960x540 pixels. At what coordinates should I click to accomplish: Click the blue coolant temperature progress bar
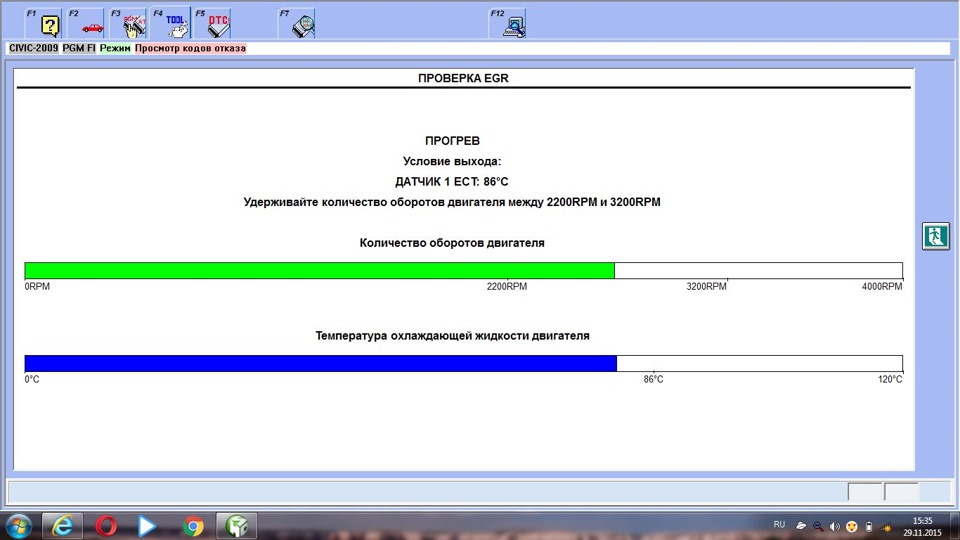(321, 363)
